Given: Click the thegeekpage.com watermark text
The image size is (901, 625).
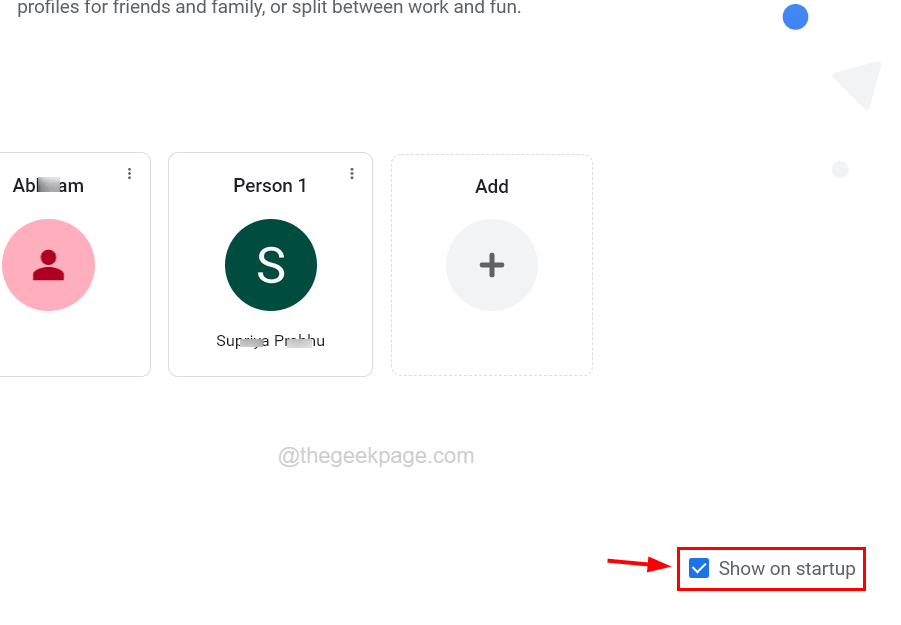Looking at the screenshot, I should pyautogui.click(x=377, y=455).
